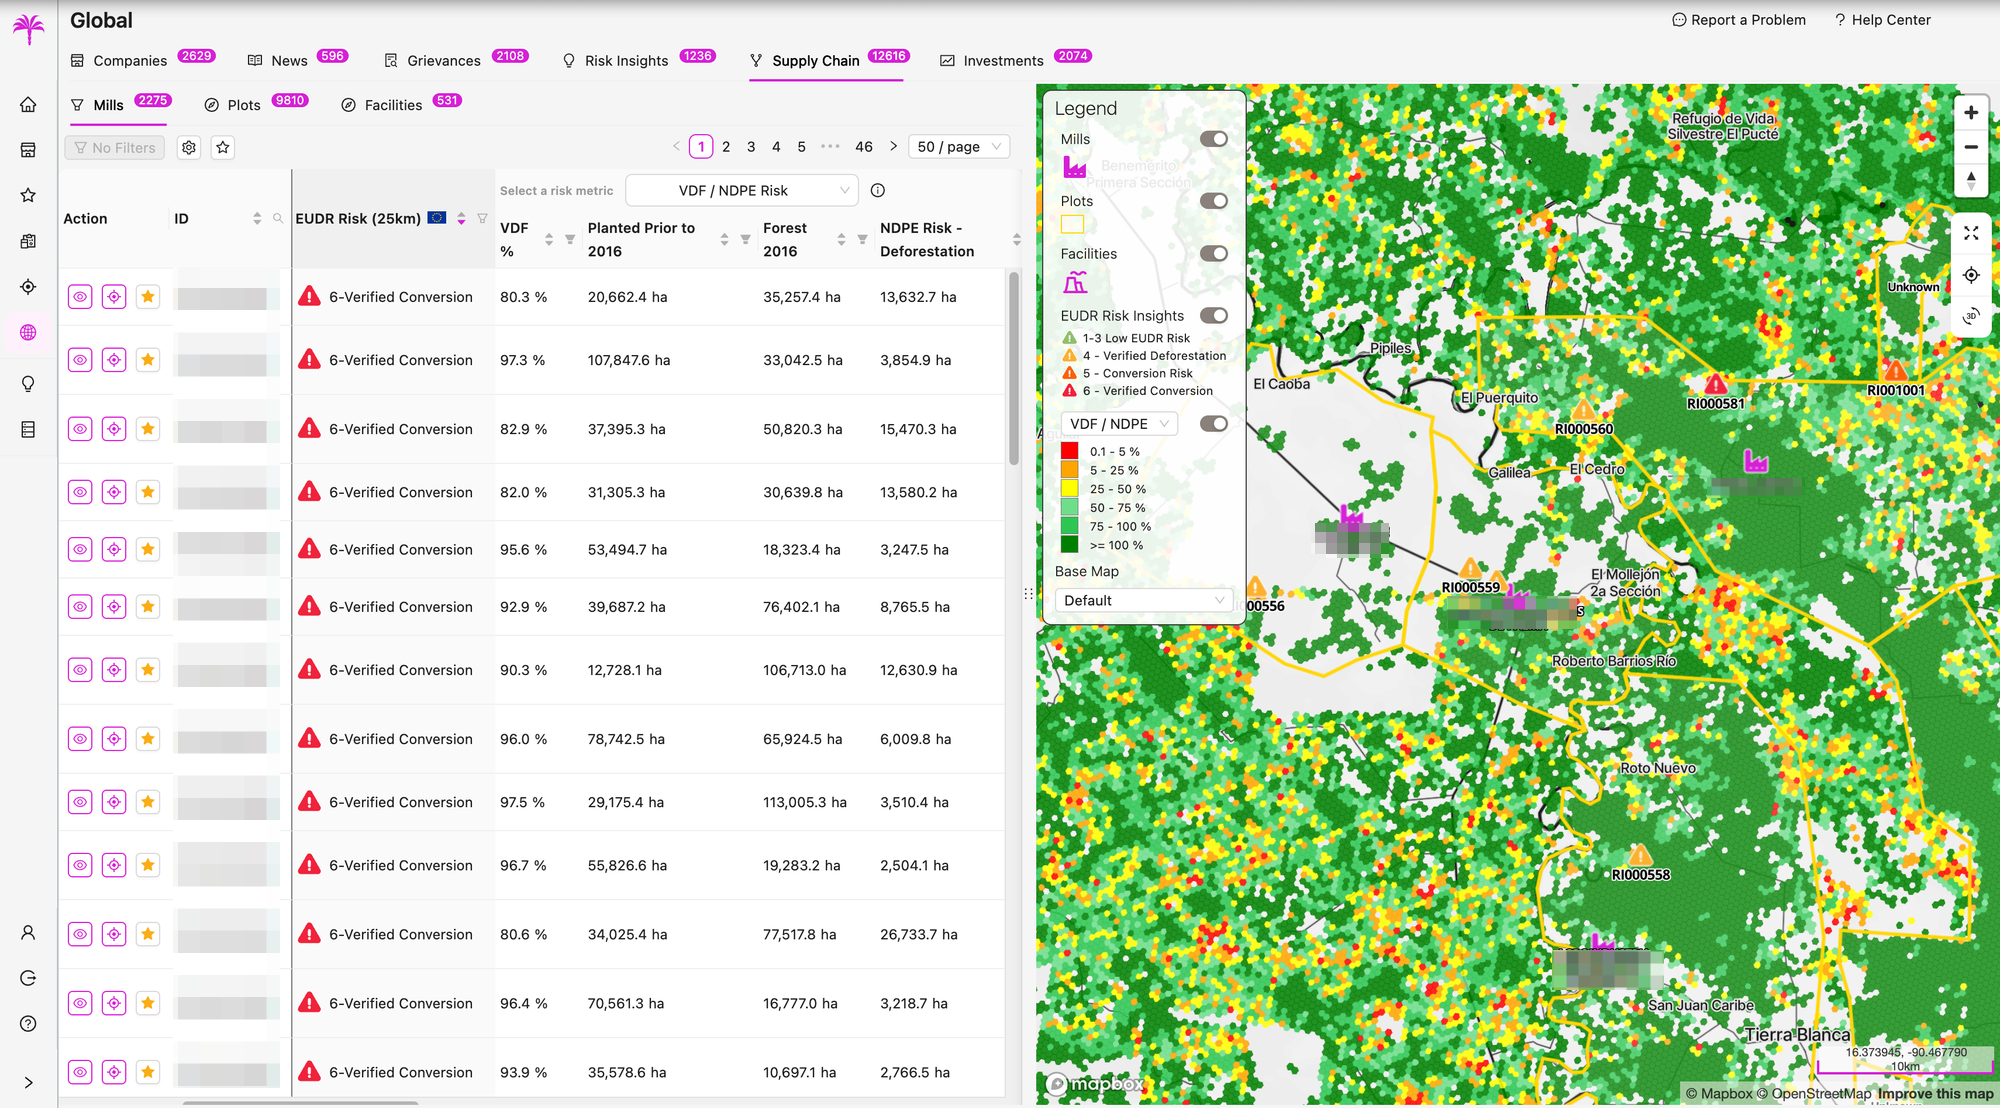Click the eye icon in the 96.0 % row
The image size is (2000, 1108).
tap(80, 739)
